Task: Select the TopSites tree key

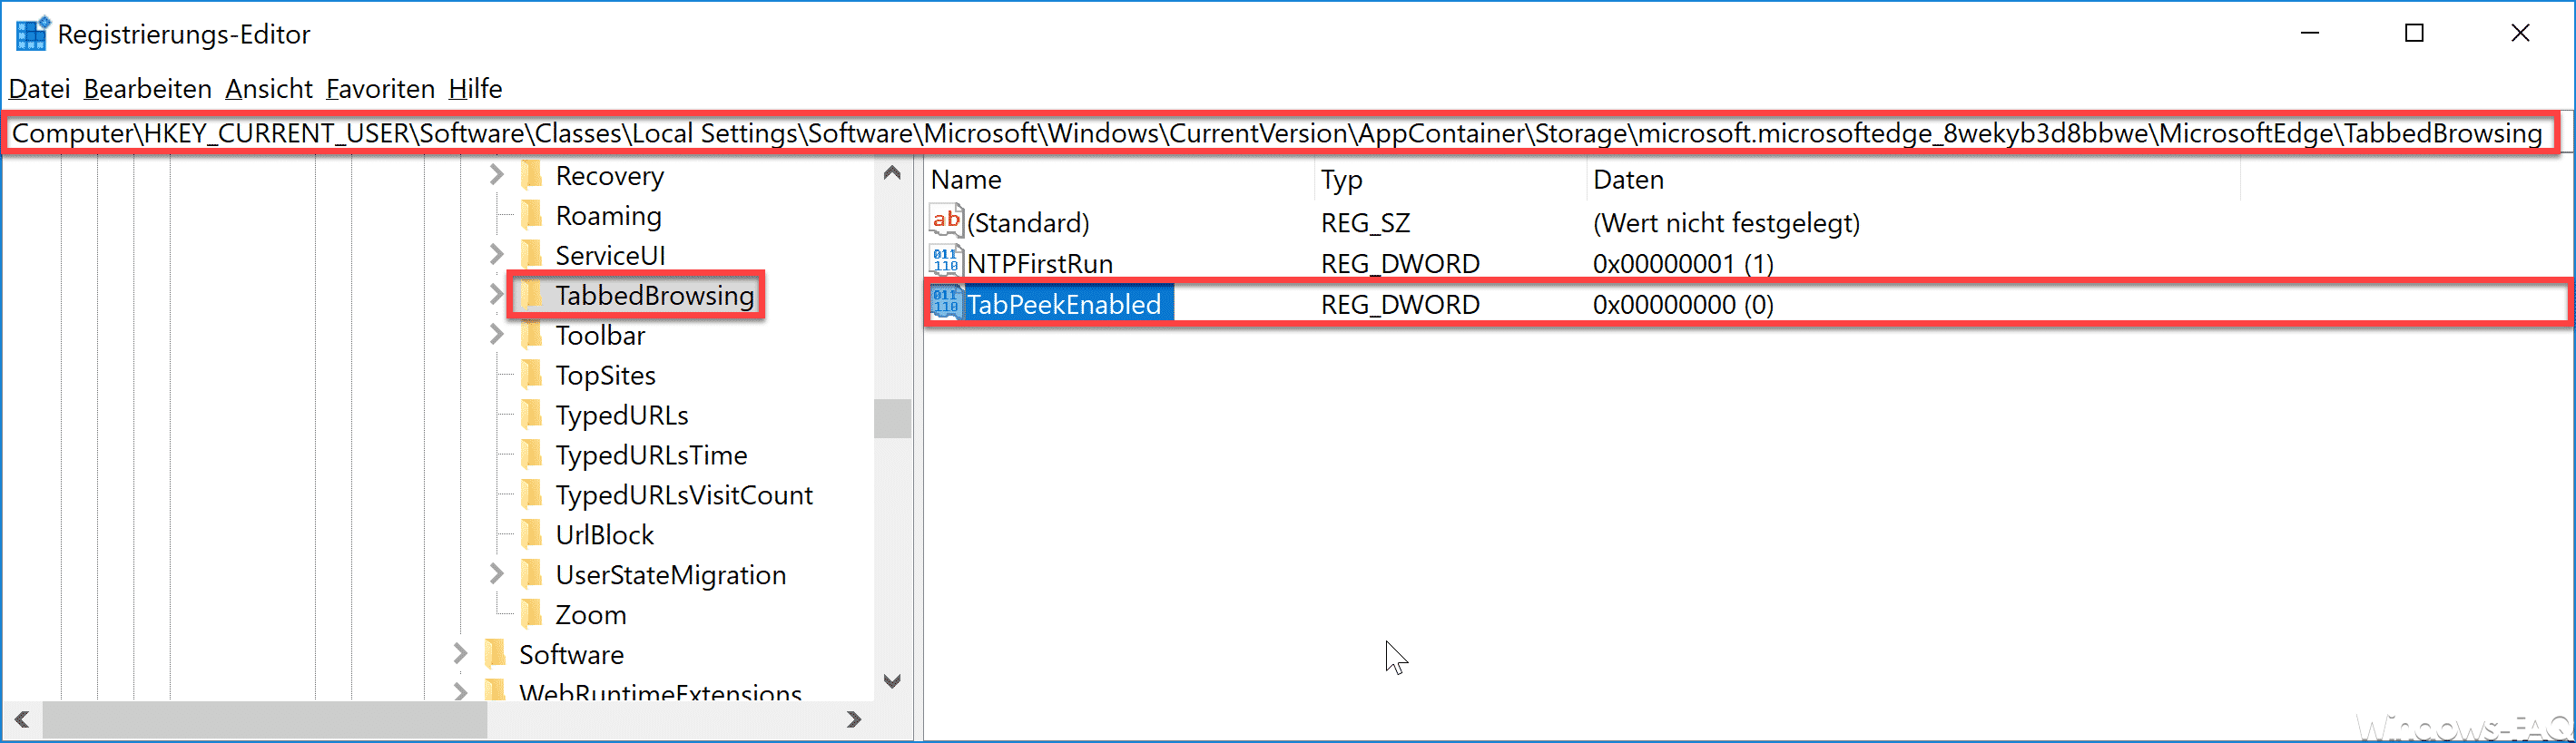Action: click(x=605, y=376)
